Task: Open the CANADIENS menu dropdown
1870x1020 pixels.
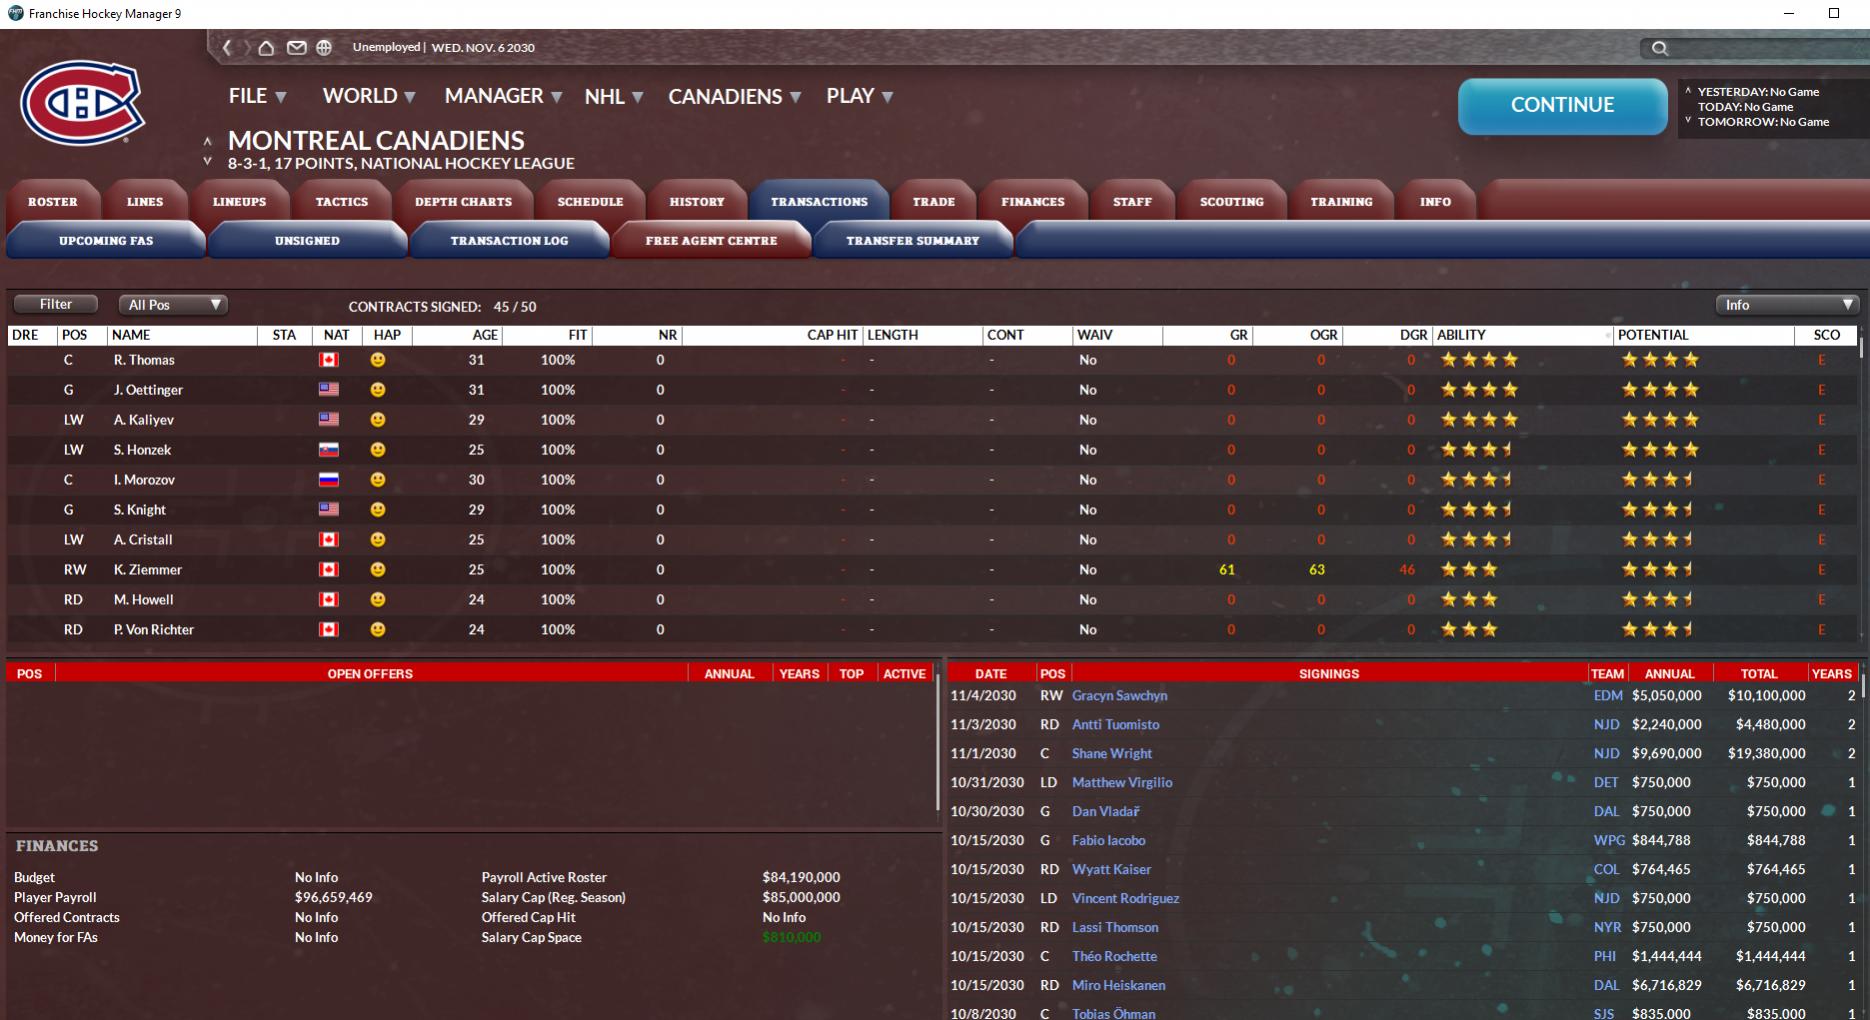Action: coord(735,97)
